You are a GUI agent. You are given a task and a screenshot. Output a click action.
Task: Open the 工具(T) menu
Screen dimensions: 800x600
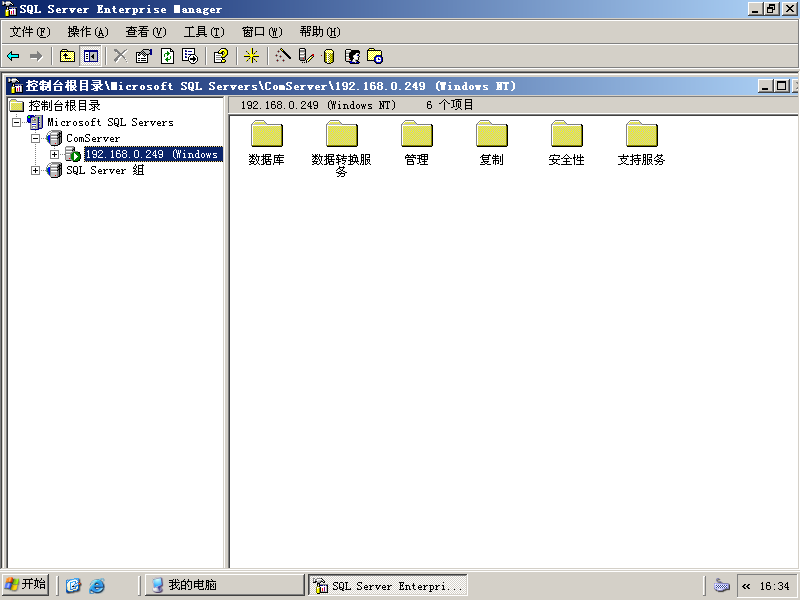pos(204,32)
